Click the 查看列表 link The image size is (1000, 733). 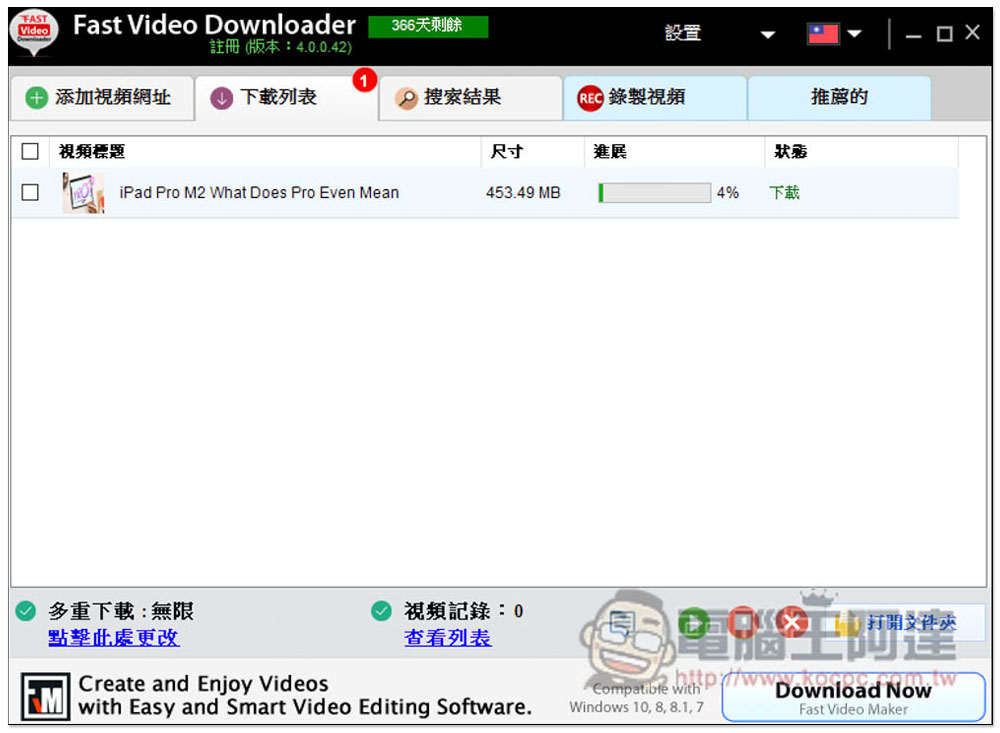448,637
